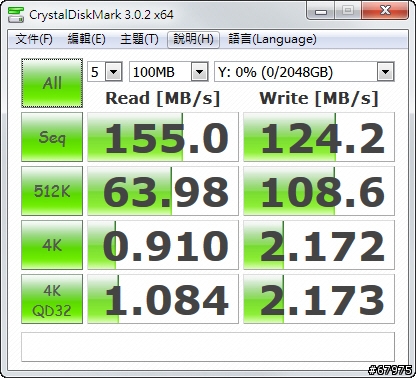Expand the test count dropdown showing 5
Viewport: 416px width, 378px height.
point(113,72)
